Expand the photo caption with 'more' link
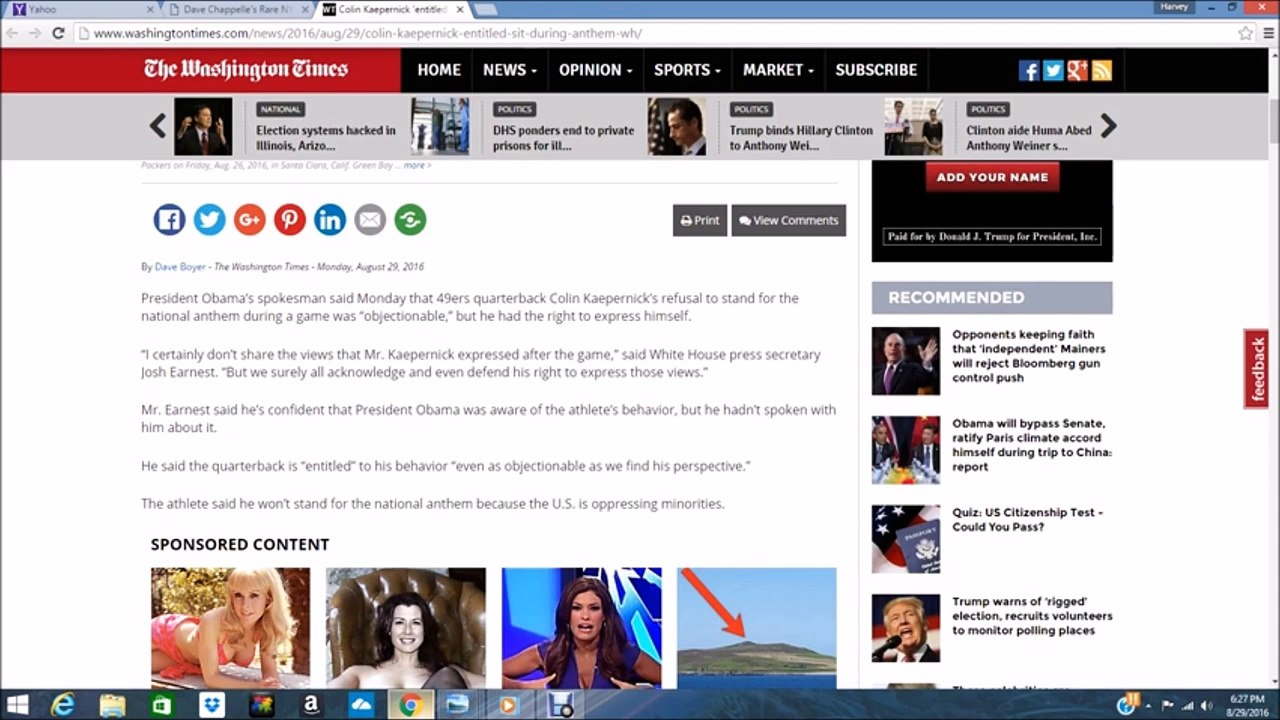The height and width of the screenshot is (720, 1280). (x=417, y=165)
